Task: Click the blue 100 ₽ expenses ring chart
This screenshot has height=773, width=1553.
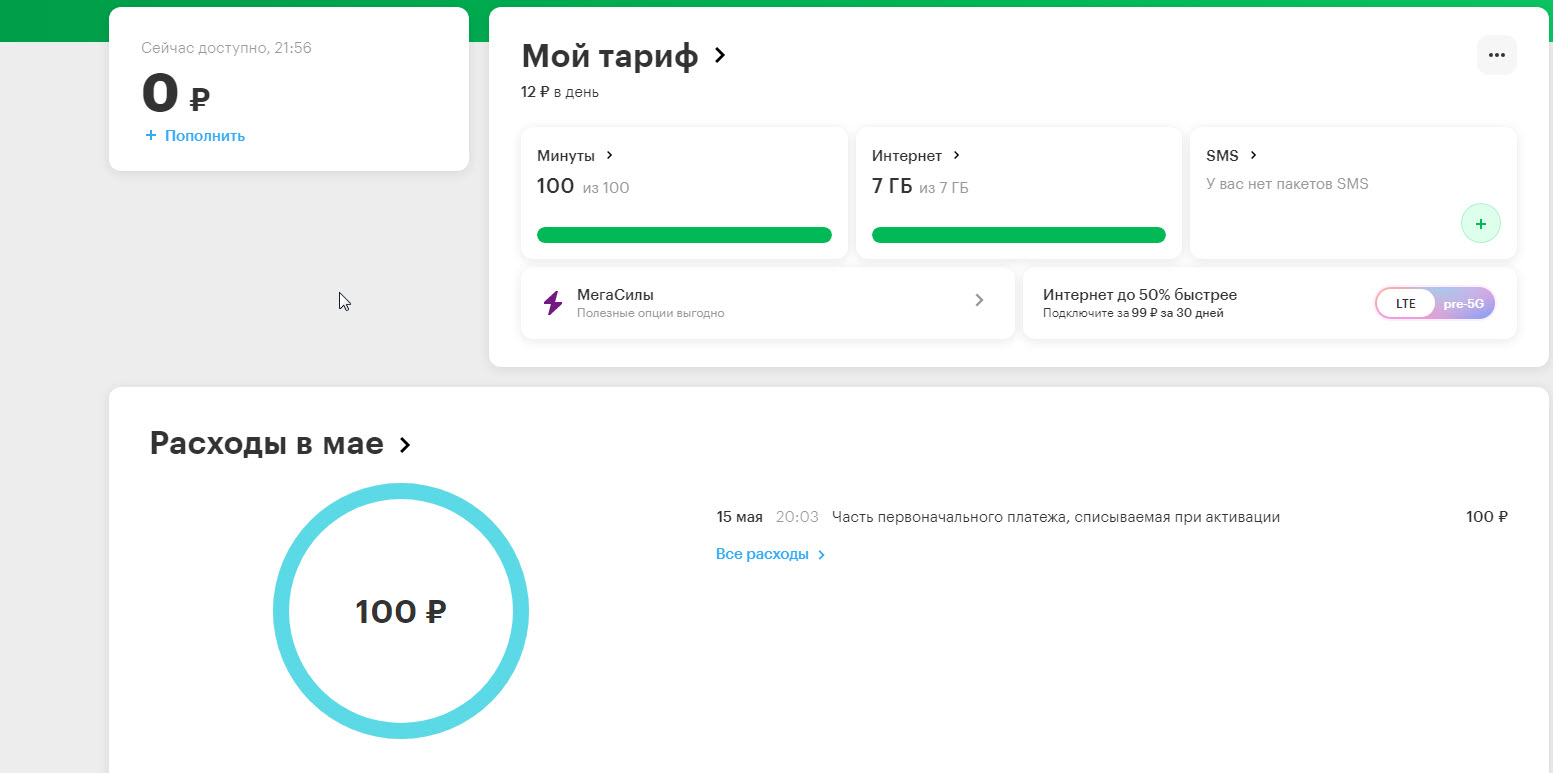Action: (x=401, y=611)
